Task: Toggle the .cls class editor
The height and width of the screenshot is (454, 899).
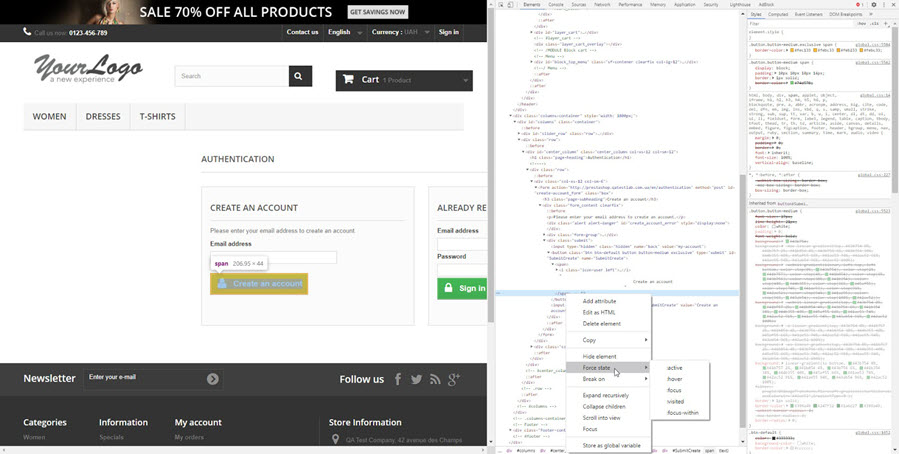Action: pos(874,24)
